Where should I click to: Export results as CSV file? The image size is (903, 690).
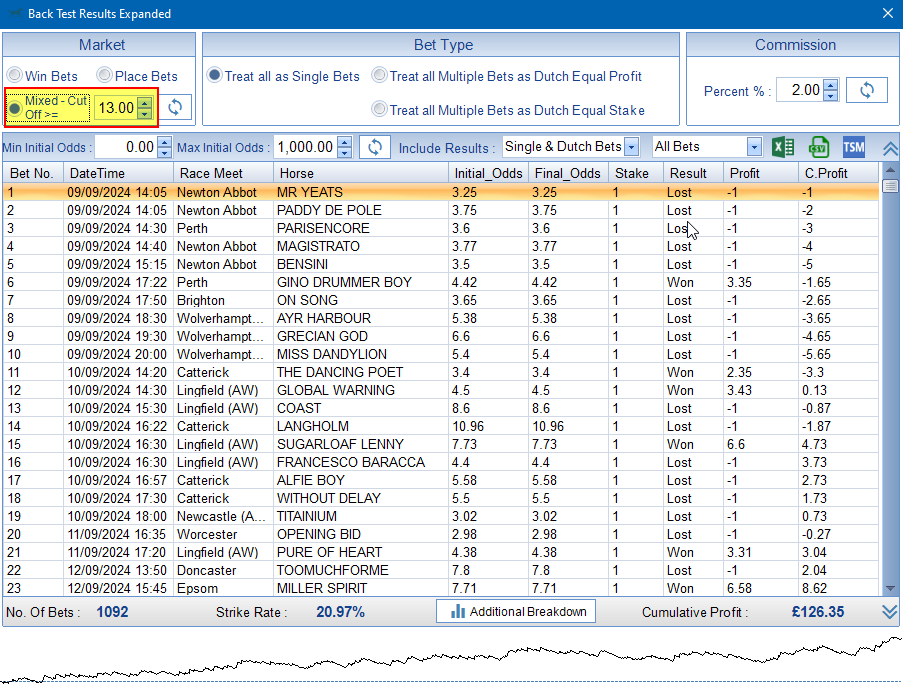(x=819, y=147)
